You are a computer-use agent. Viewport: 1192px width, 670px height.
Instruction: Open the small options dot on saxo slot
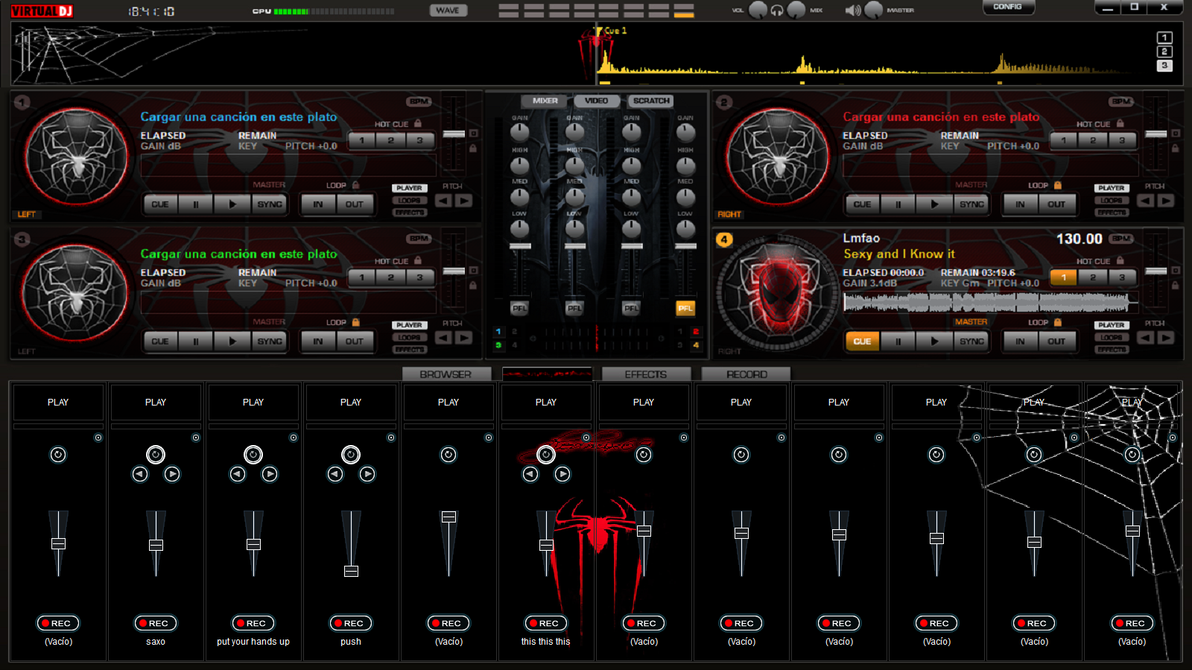coord(196,438)
